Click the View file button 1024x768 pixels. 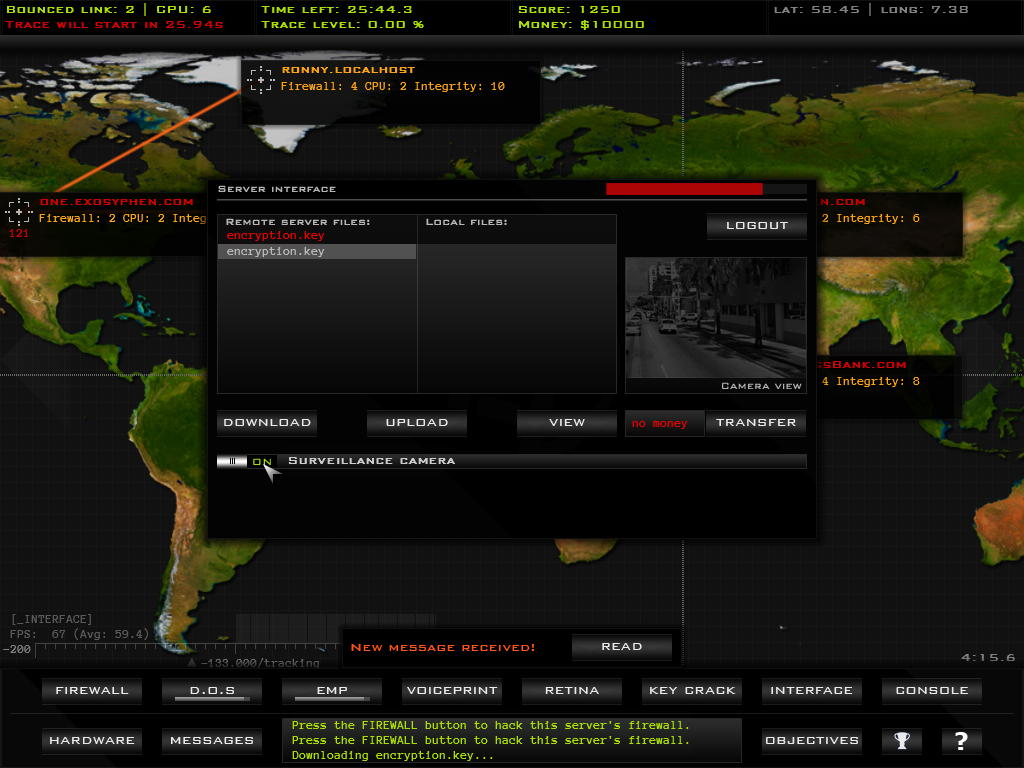coord(566,423)
